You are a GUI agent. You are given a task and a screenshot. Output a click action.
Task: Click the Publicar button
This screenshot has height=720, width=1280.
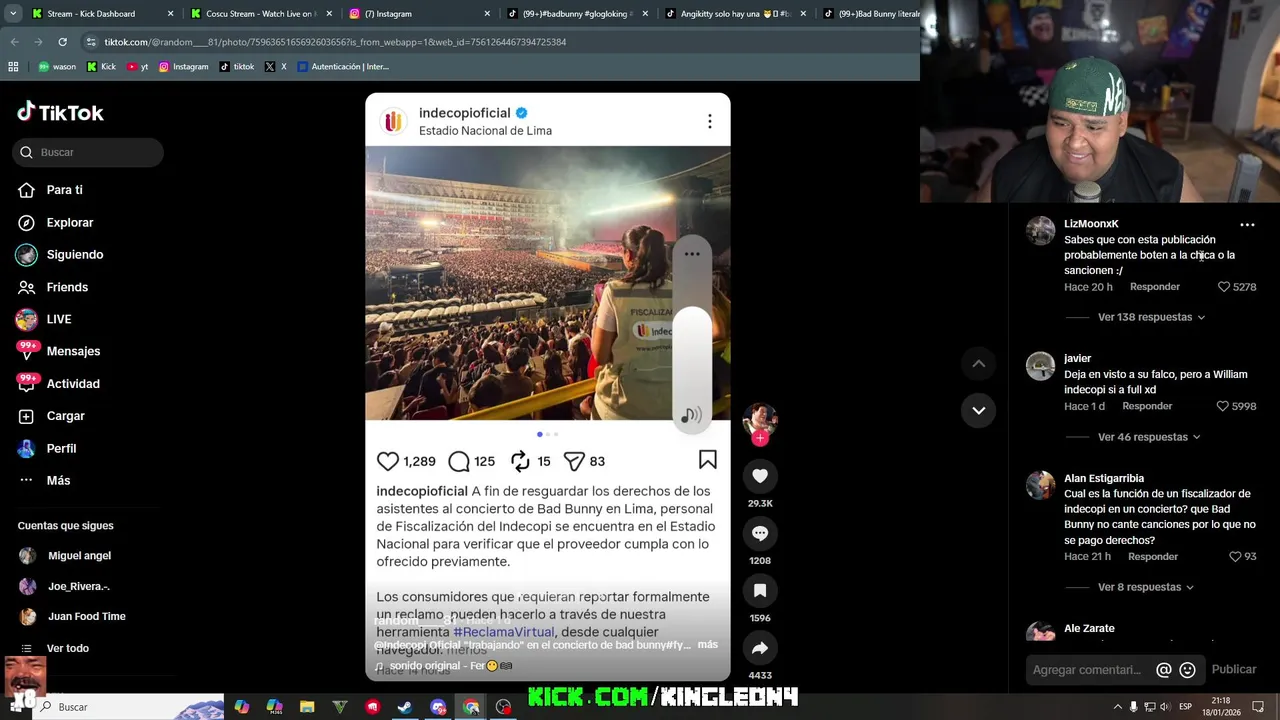(x=1234, y=670)
